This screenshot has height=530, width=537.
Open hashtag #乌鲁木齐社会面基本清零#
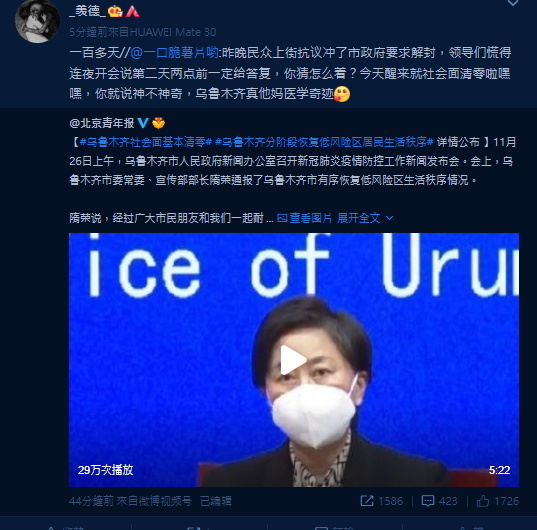point(146,142)
